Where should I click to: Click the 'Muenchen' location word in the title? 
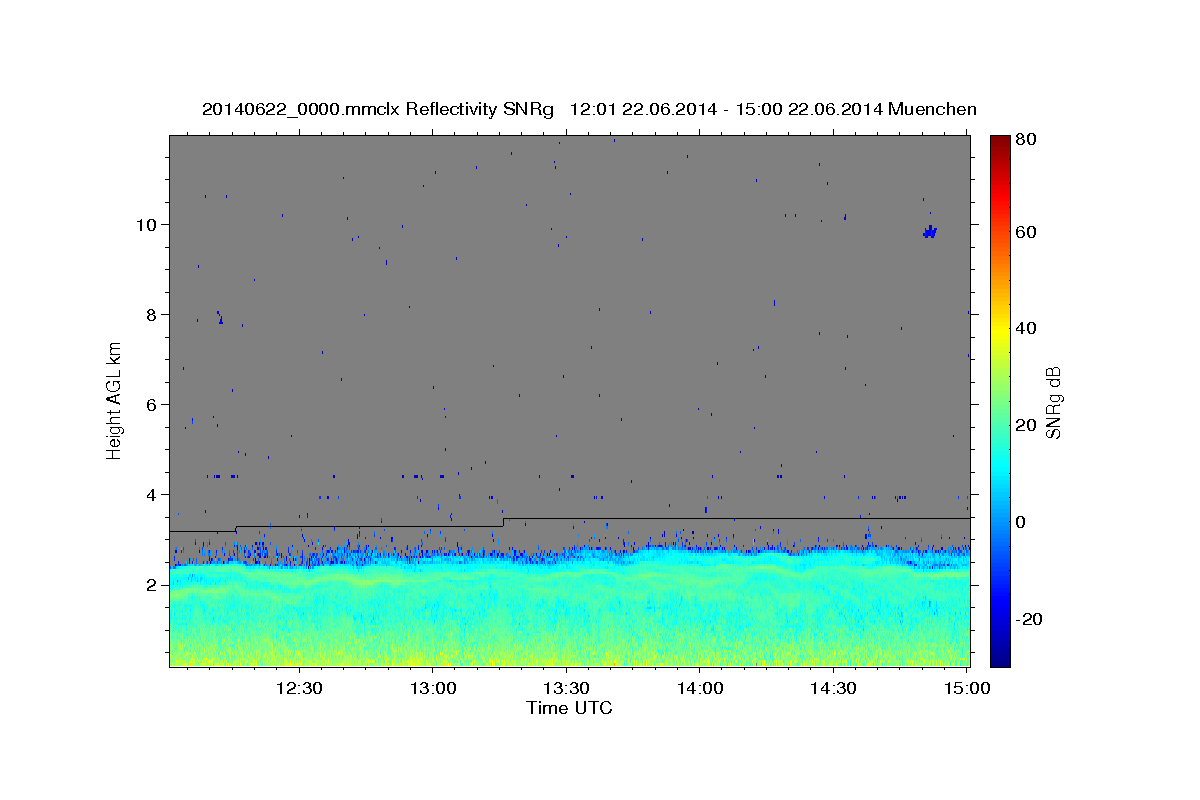(932, 109)
